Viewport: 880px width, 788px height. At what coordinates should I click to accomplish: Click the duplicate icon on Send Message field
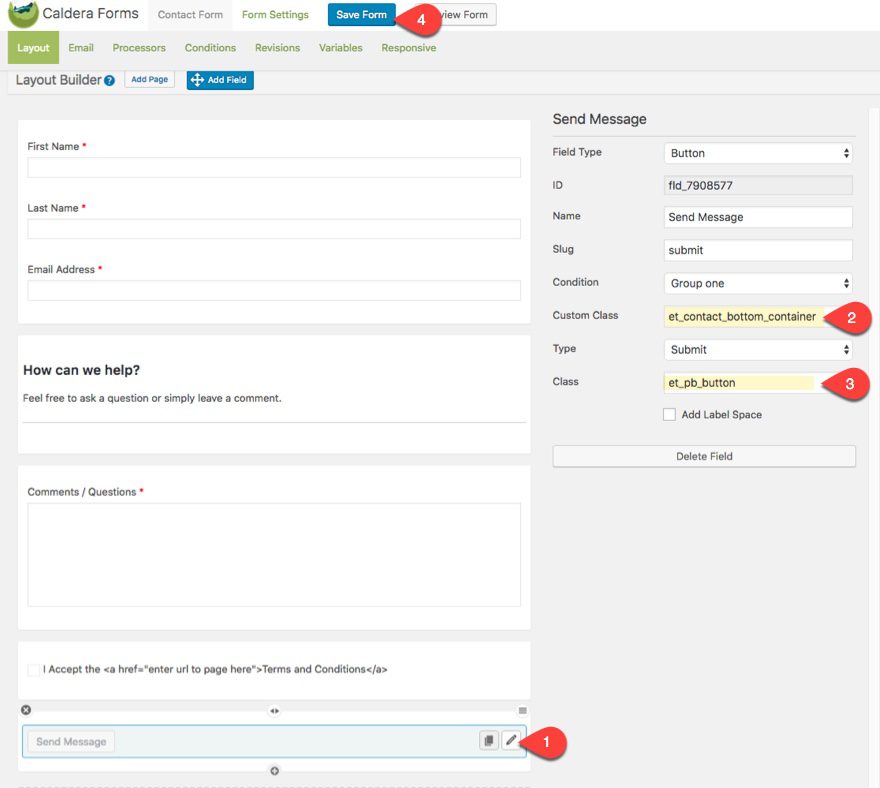pyautogui.click(x=488, y=741)
